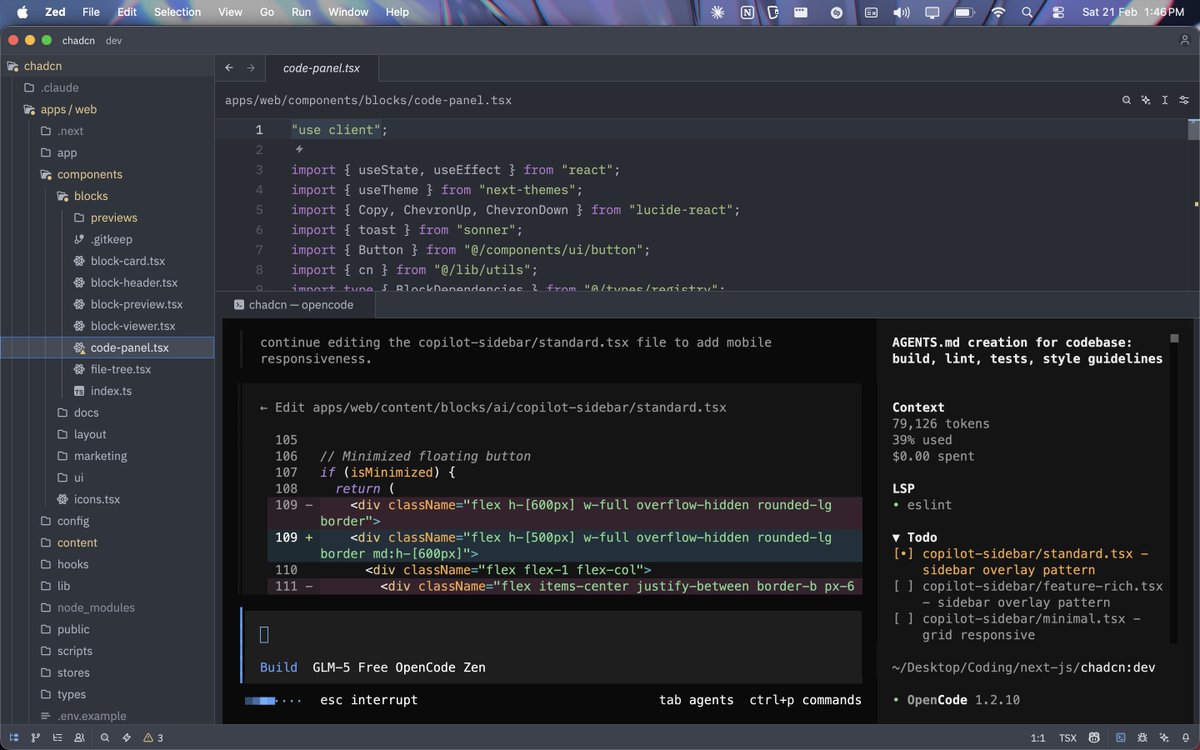Navigate back with the left arrow
Image resolution: width=1200 pixels, height=750 pixels.
[x=229, y=68]
